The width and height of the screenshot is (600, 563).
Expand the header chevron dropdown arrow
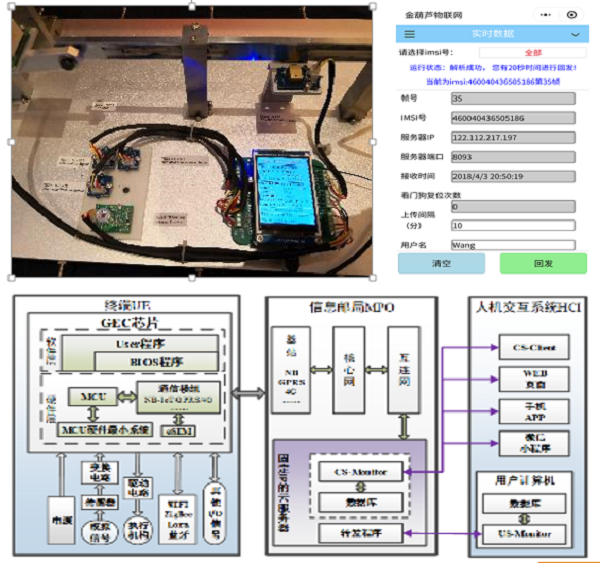point(575,34)
